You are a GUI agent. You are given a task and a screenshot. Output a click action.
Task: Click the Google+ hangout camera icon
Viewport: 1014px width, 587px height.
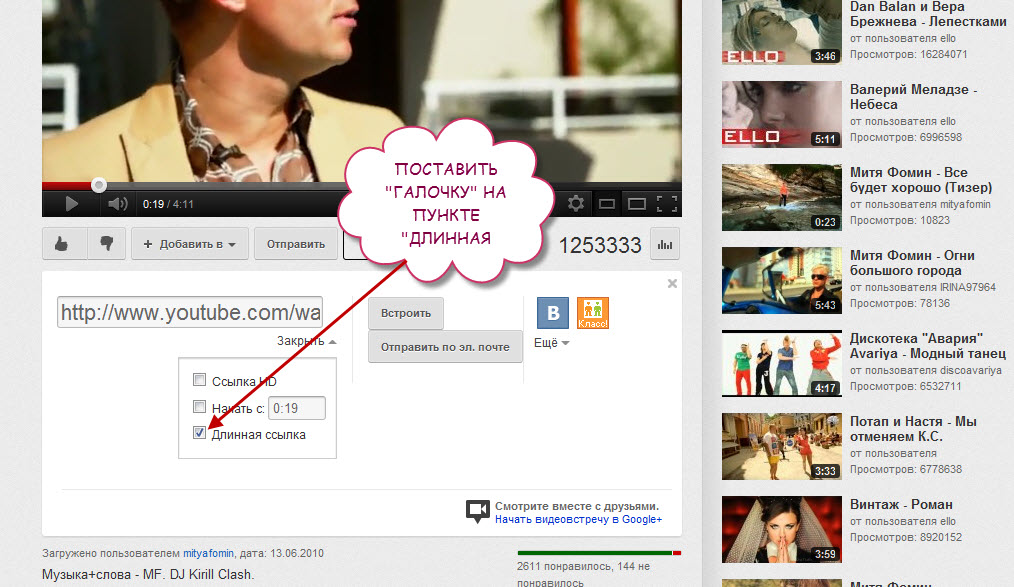point(478,511)
